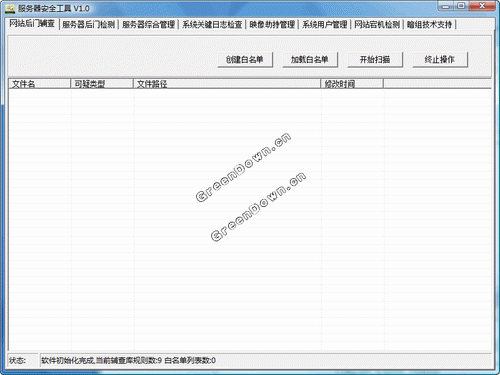Image resolution: width=500 pixels, height=375 pixels.
Task: Stop operation with 终止操作 button
Action: (440, 60)
